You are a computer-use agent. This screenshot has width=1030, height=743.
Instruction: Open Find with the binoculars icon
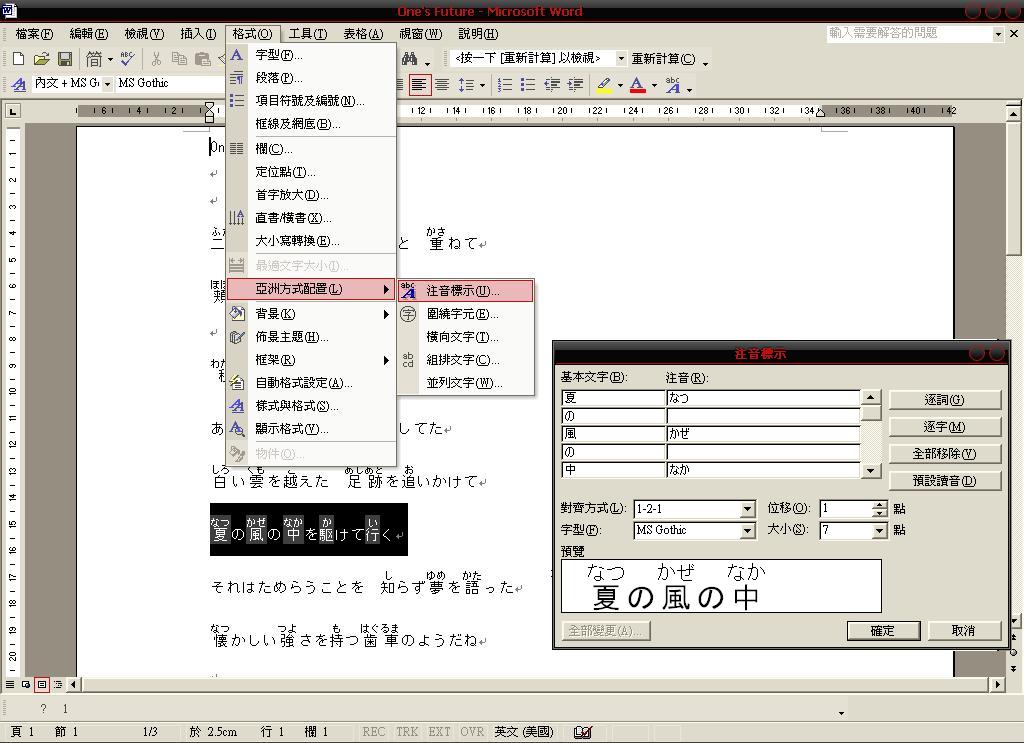click(x=410, y=59)
